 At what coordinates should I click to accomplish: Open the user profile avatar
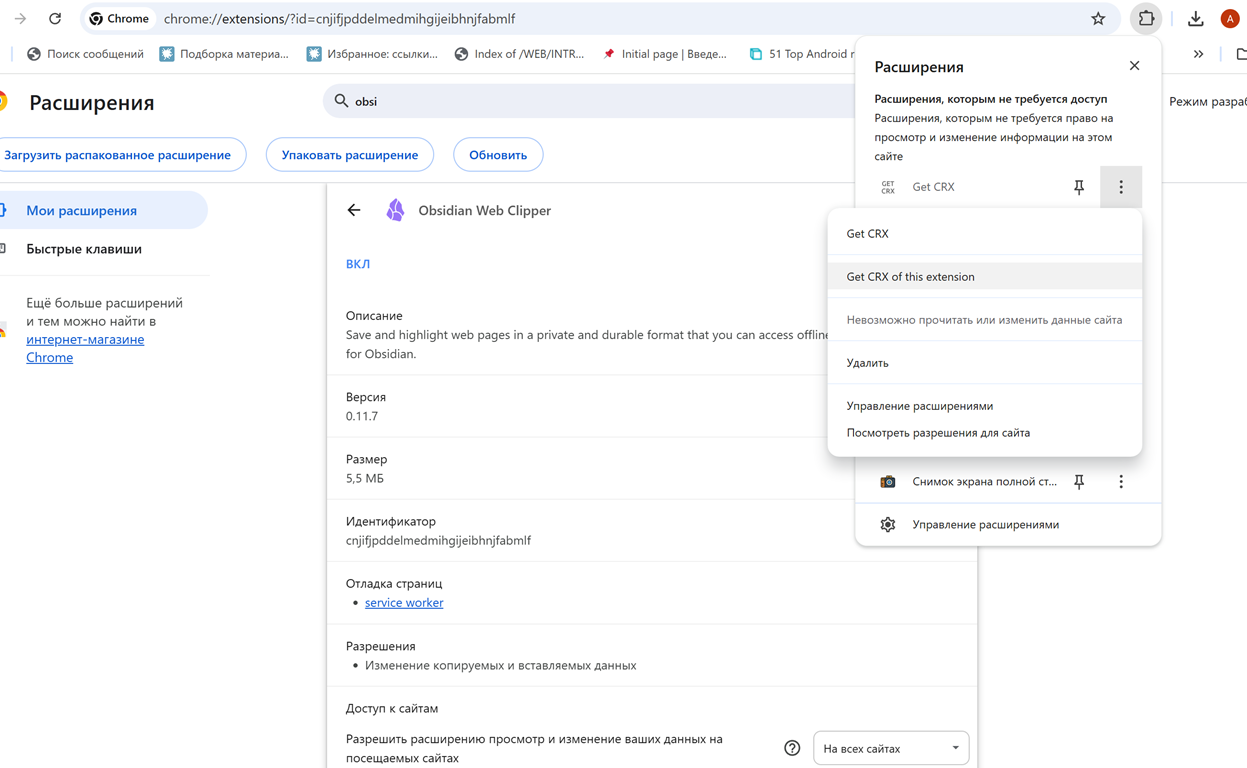(1230, 18)
